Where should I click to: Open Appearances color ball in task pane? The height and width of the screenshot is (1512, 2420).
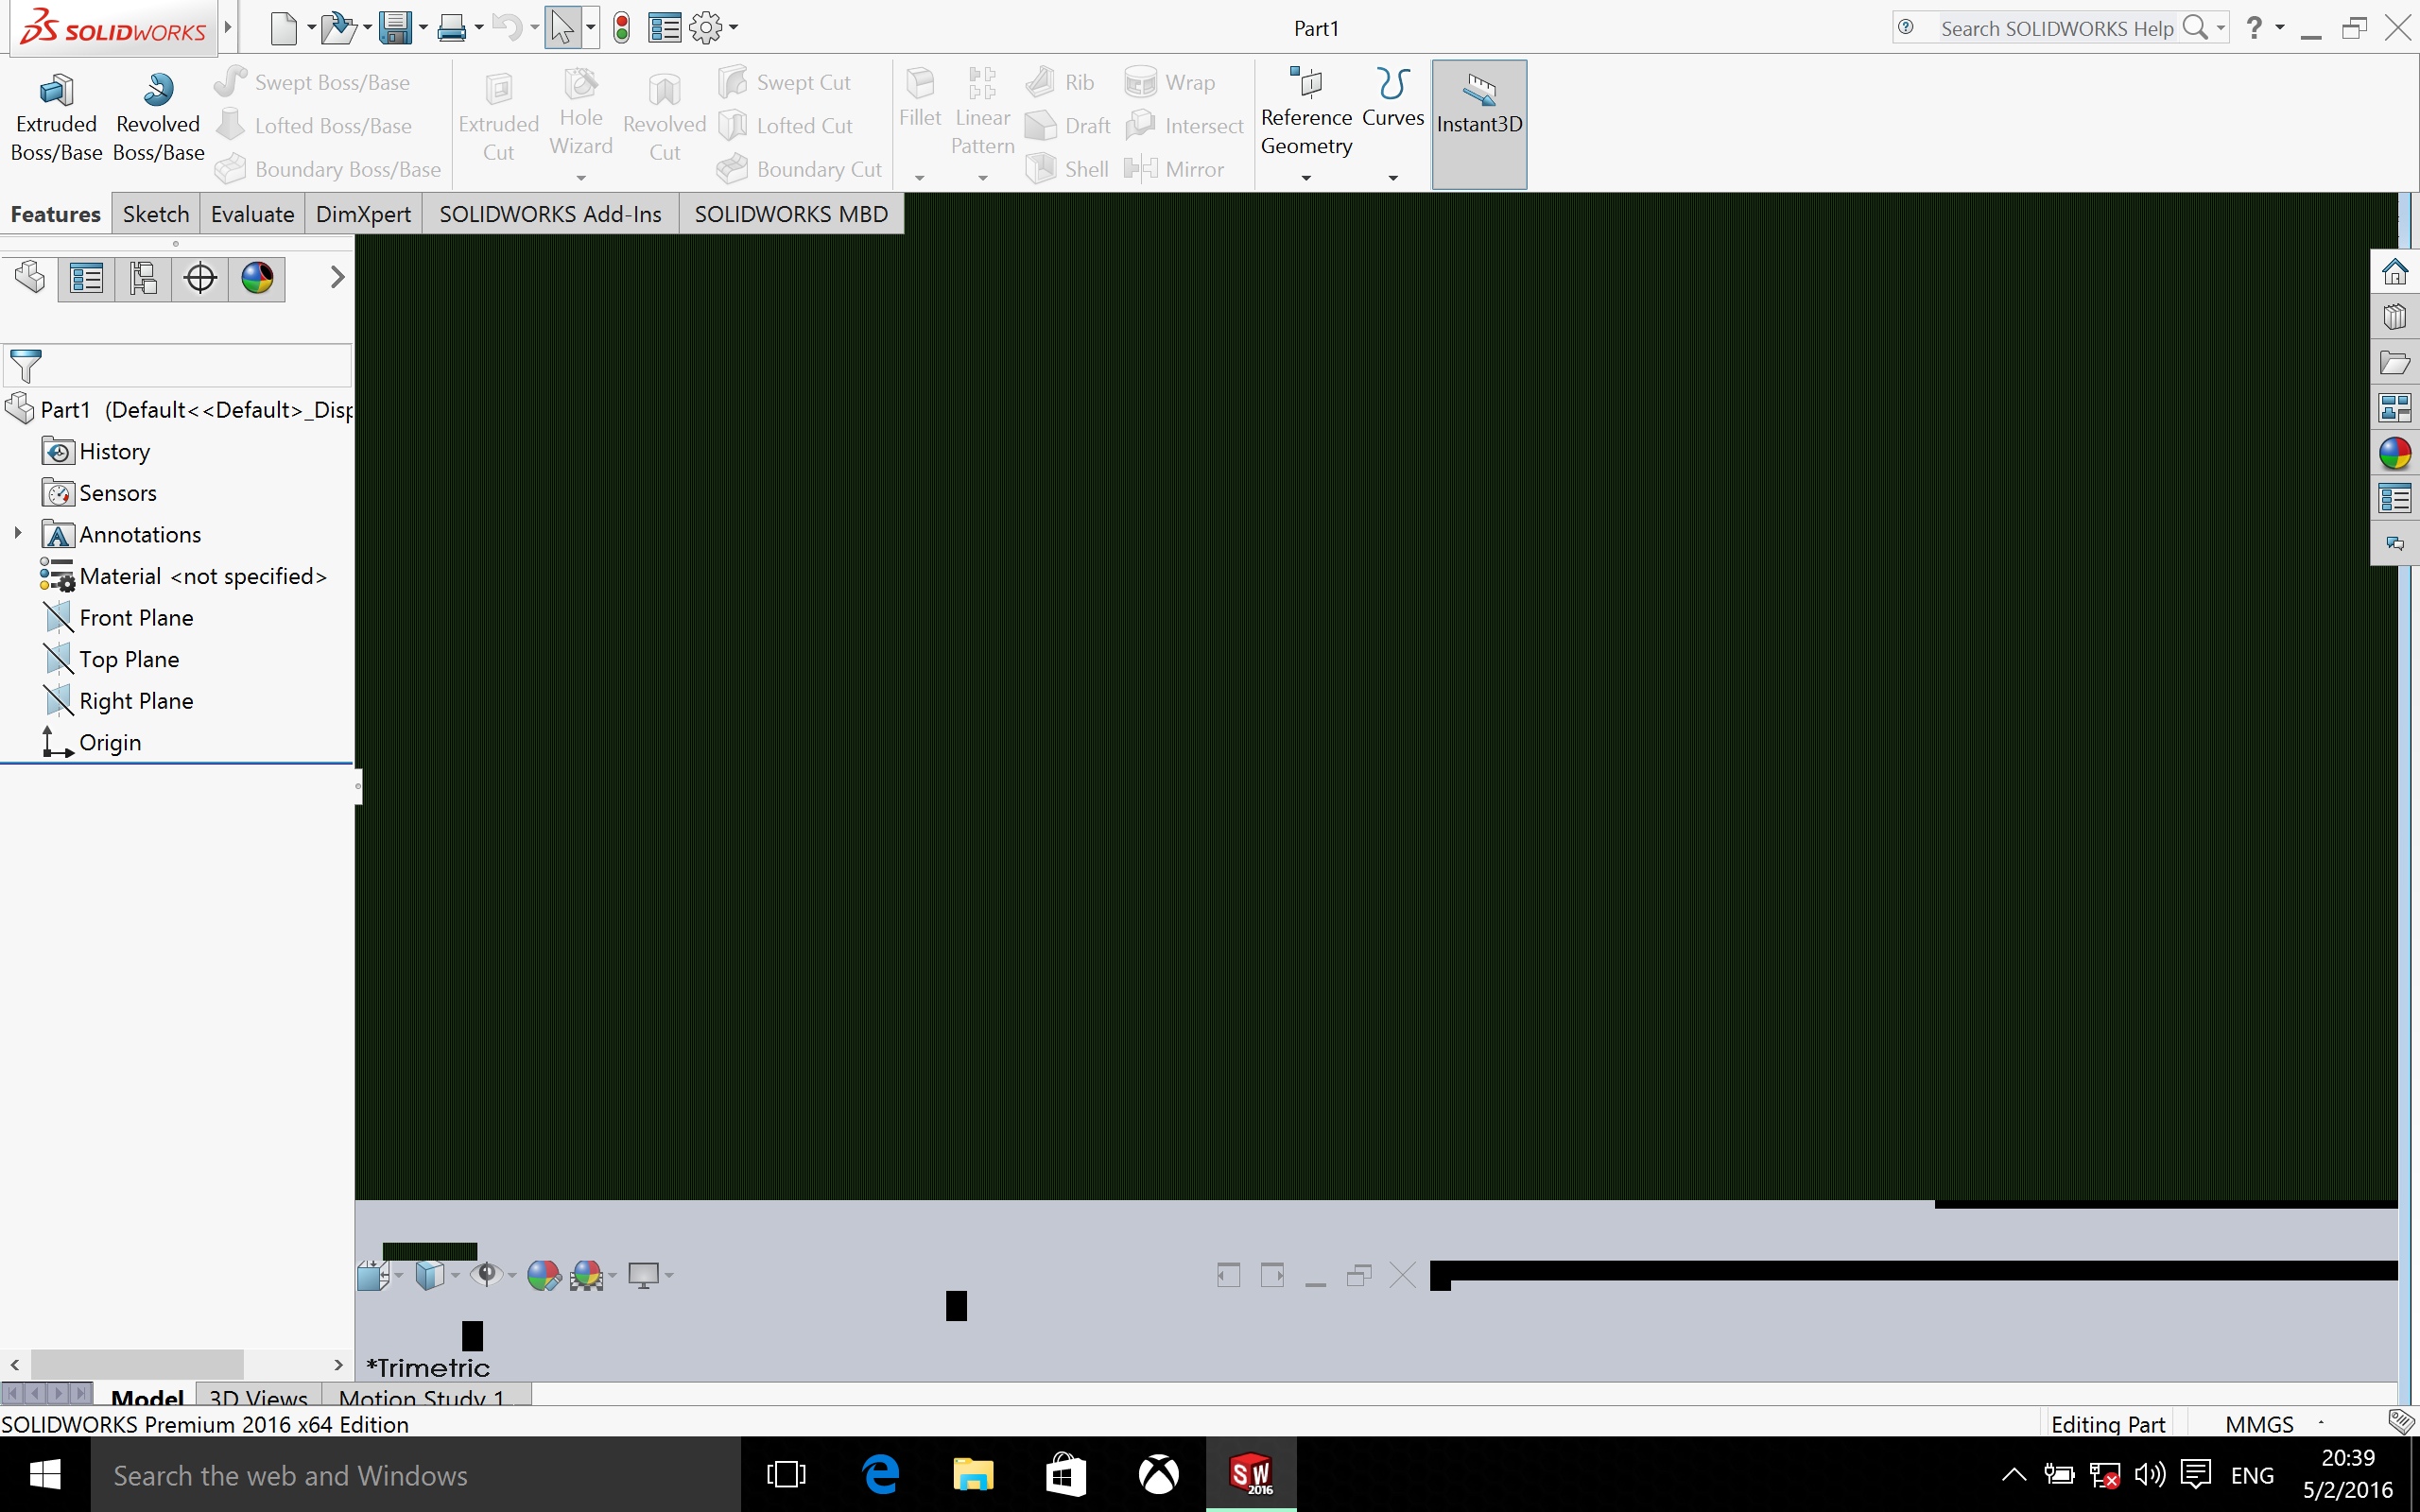(2394, 453)
